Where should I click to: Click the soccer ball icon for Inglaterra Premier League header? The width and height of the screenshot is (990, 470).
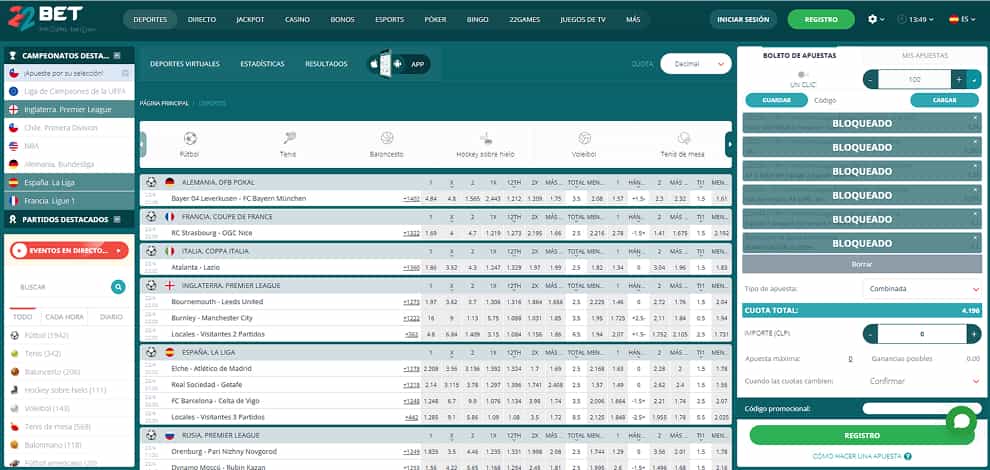point(151,286)
